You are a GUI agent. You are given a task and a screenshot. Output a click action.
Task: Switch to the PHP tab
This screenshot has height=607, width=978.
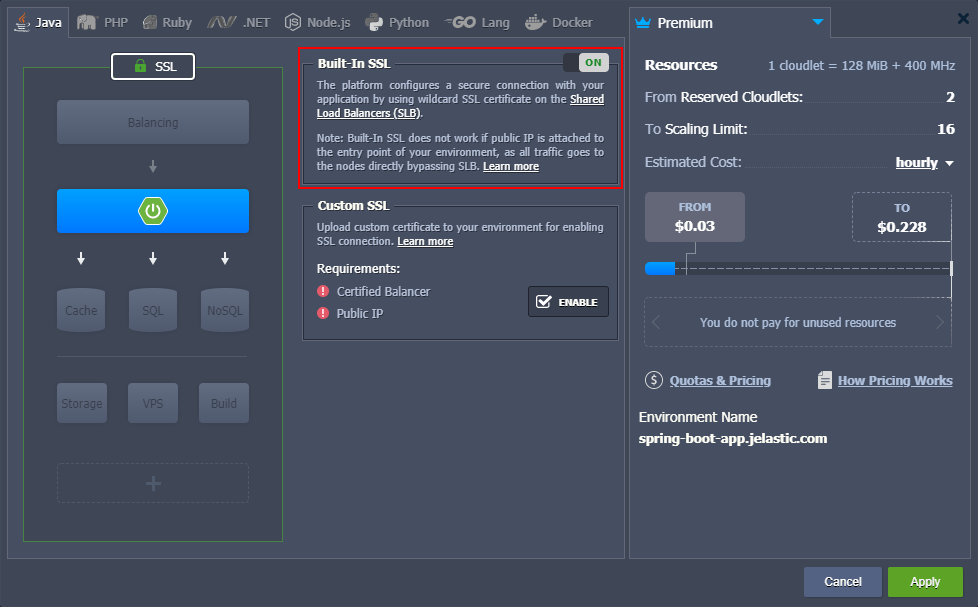103,22
